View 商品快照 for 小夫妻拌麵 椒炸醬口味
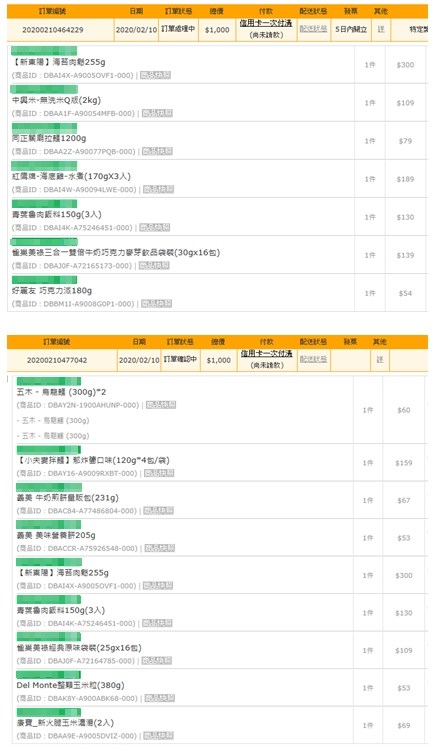This screenshot has height=749, width=432. click(x=159, y=473)
